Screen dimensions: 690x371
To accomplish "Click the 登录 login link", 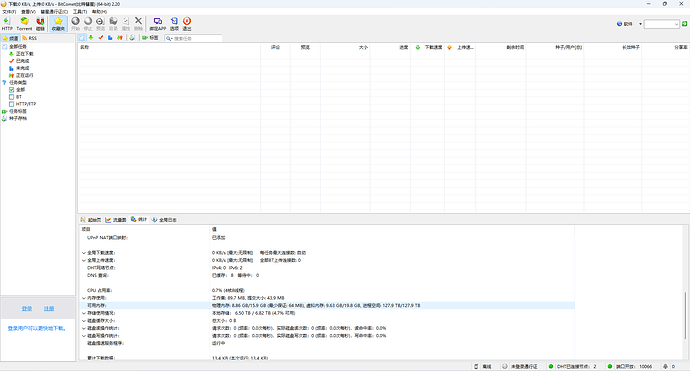I will (27, 309).
